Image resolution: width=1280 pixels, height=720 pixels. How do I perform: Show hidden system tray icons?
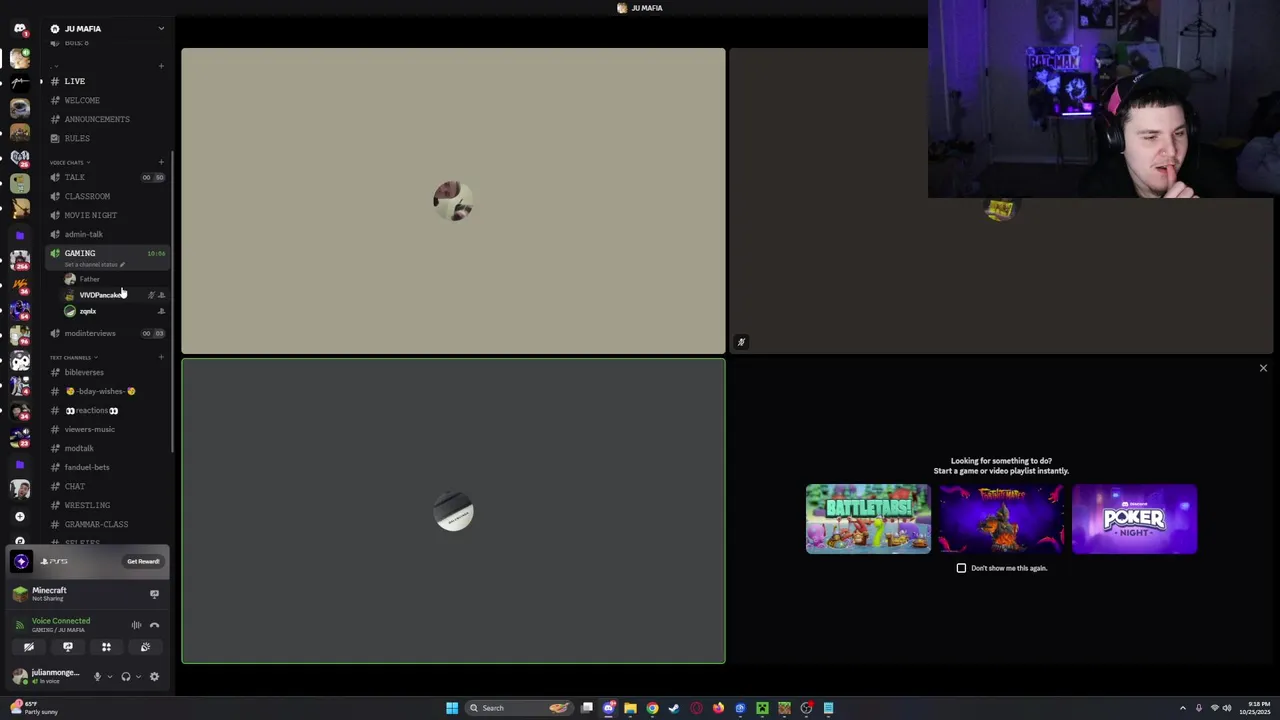[1183, 708]
